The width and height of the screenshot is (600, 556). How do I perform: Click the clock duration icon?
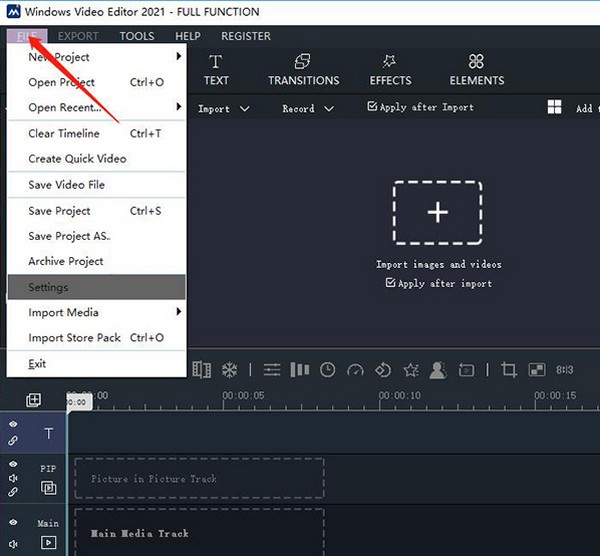point(327,370)
